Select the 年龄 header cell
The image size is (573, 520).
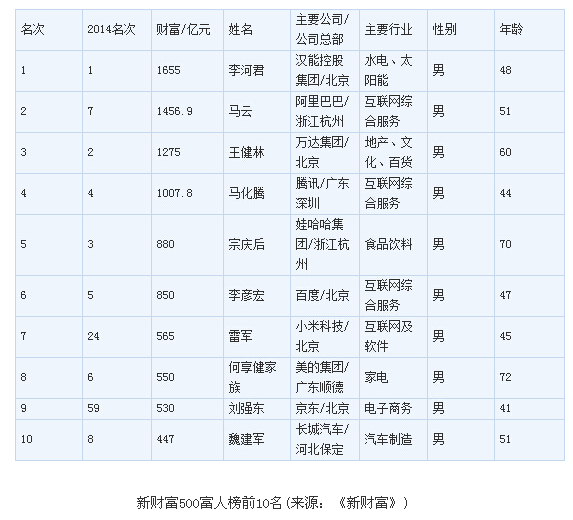pyautogui.click(x=530, y=30)
